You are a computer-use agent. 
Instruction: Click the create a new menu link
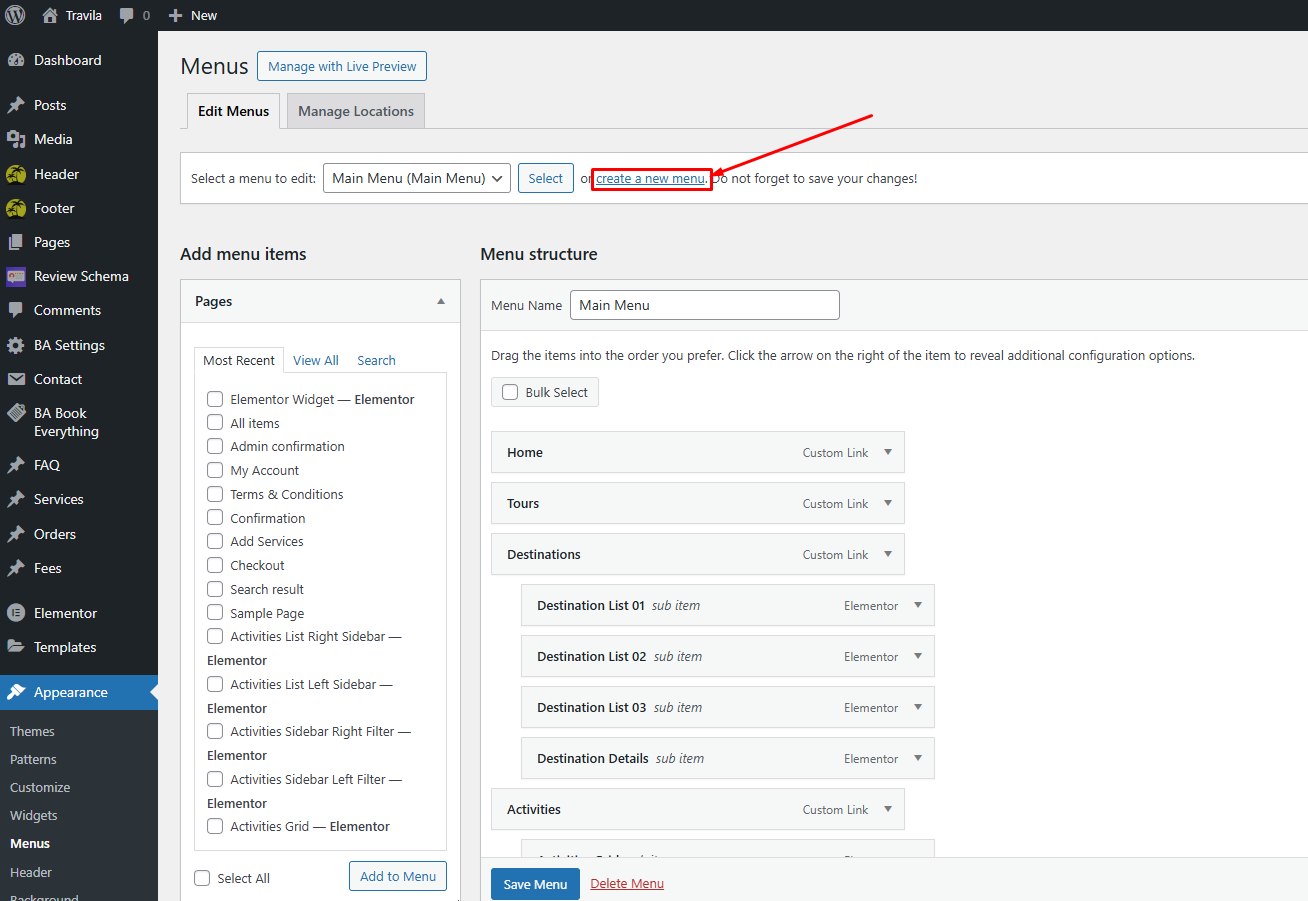point(650,178)
